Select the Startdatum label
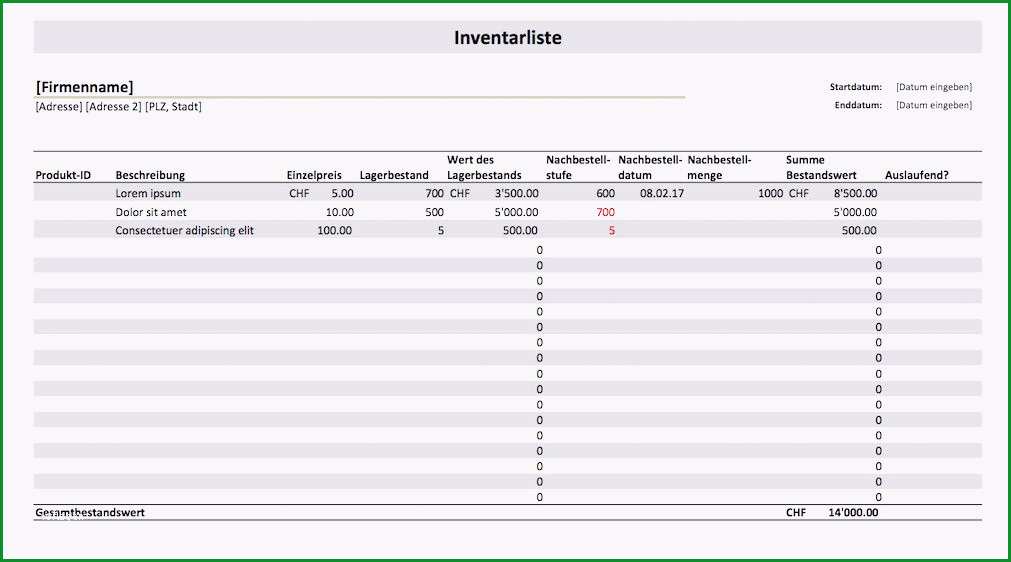1011x562 pixels. tap(856, 87)
